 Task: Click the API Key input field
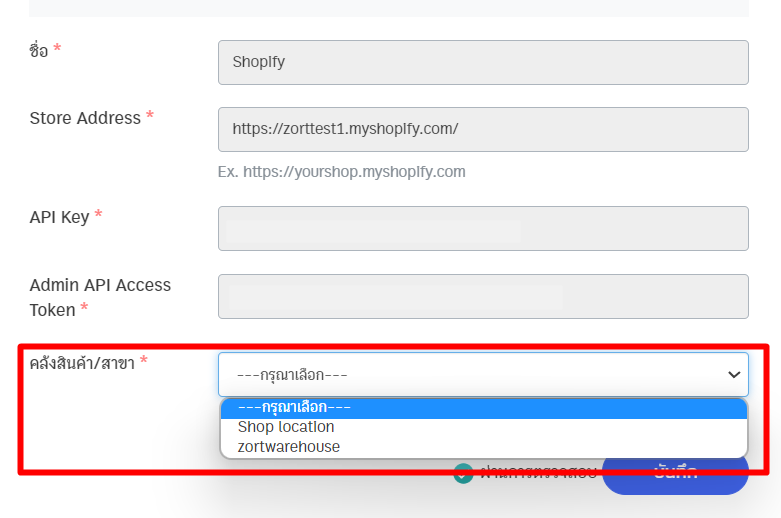(x=483, y=229)
